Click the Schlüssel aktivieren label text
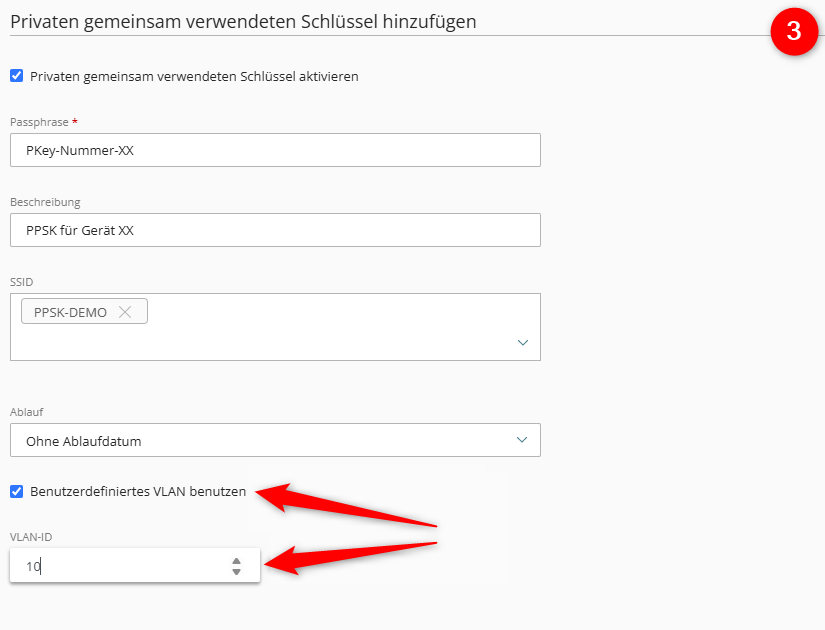The image size is (825, 630). (194, 76)
